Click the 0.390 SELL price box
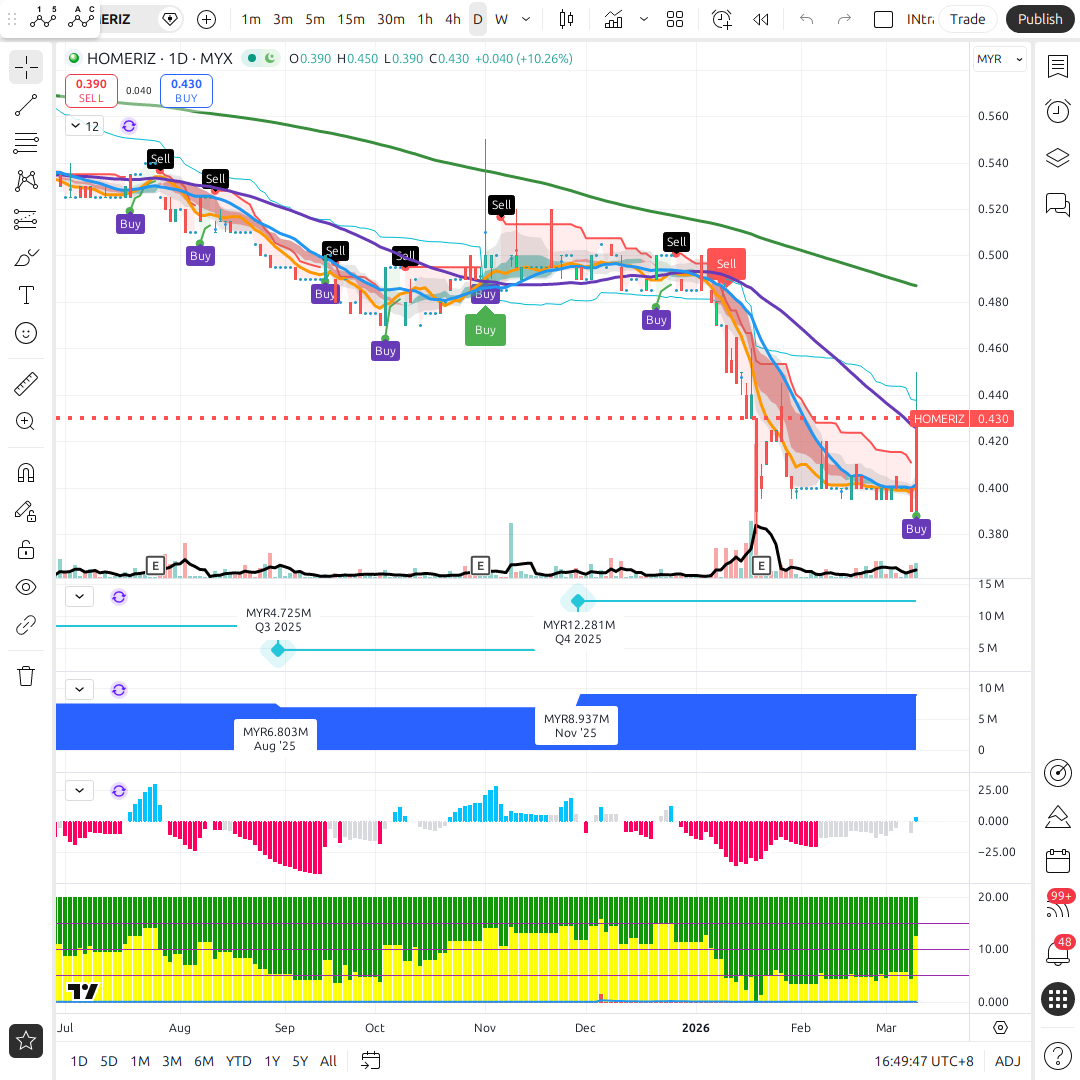 pos(91,91)
